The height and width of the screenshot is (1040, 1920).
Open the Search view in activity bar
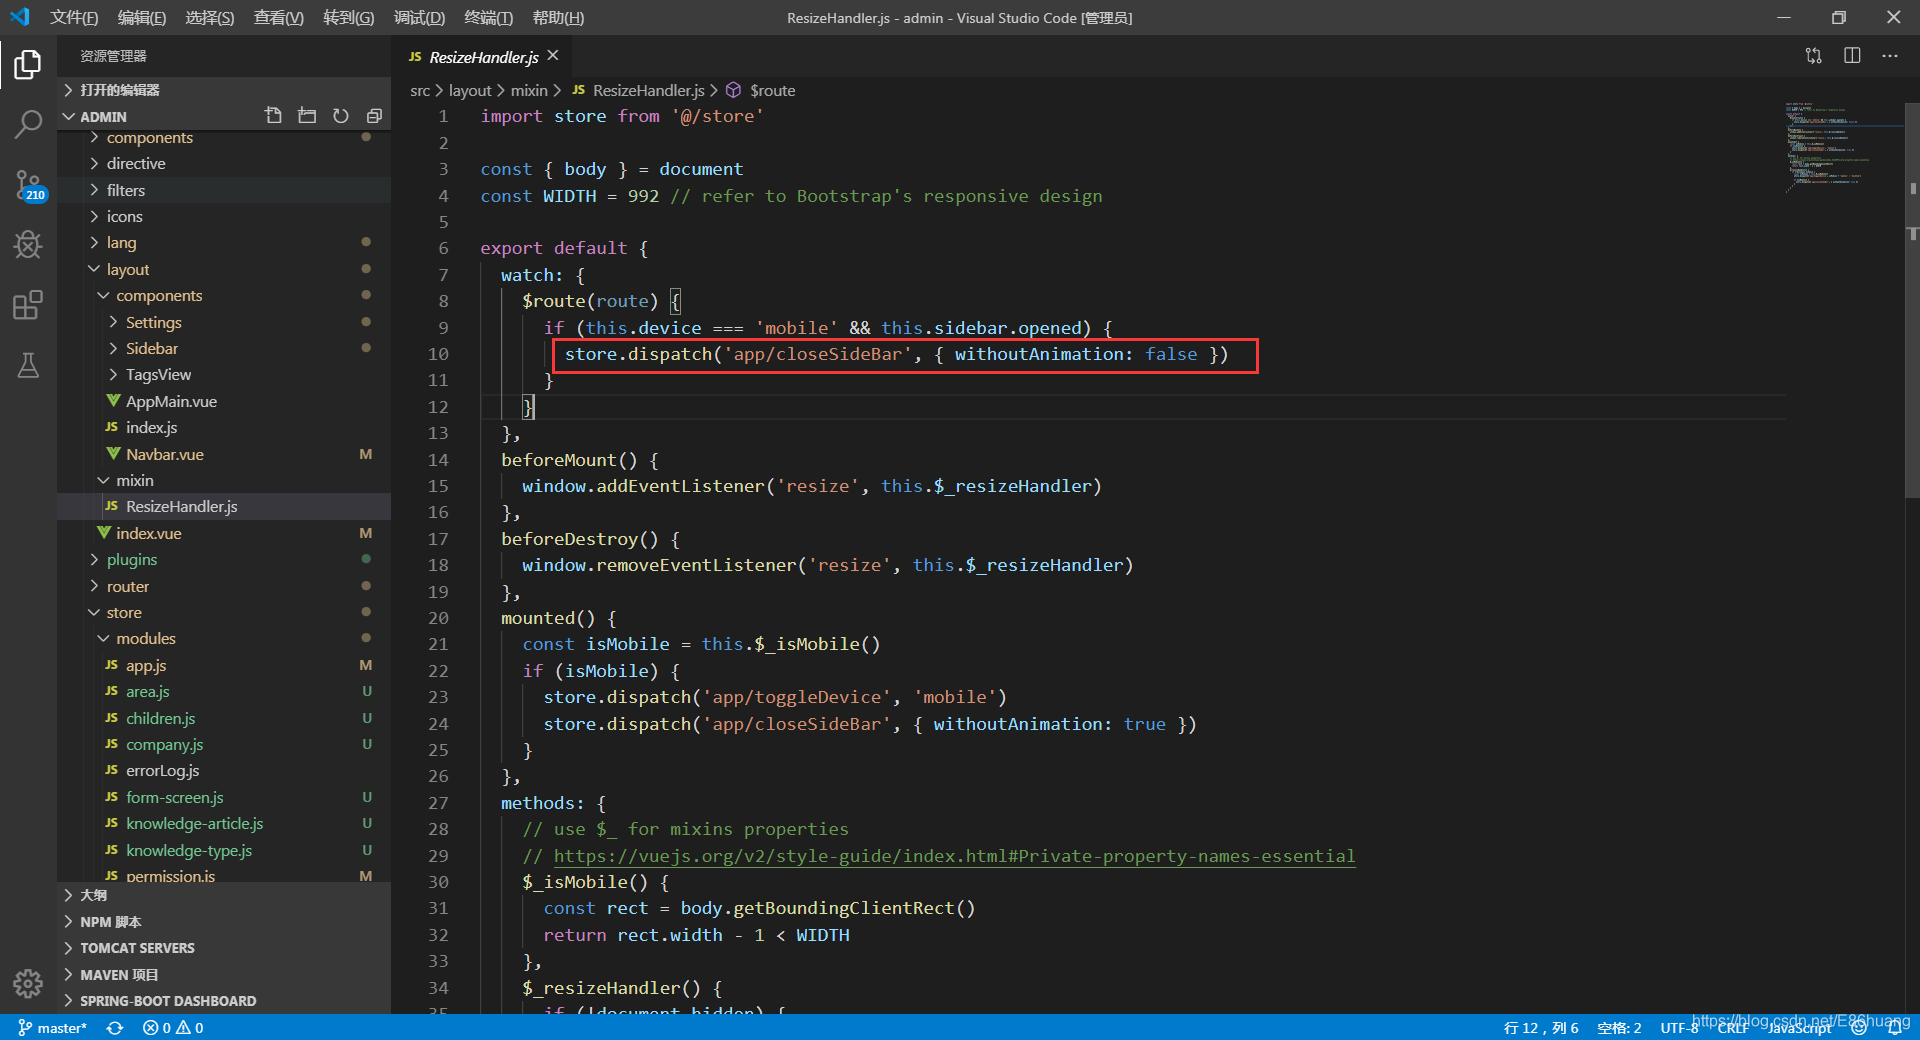28,125
